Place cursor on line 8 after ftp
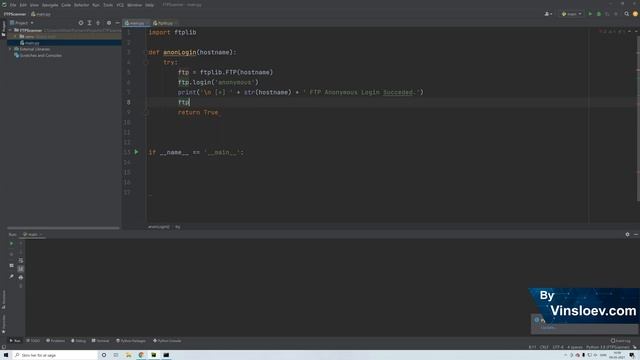640x360 pixels. pyautogui.click(x=190, y=102)
